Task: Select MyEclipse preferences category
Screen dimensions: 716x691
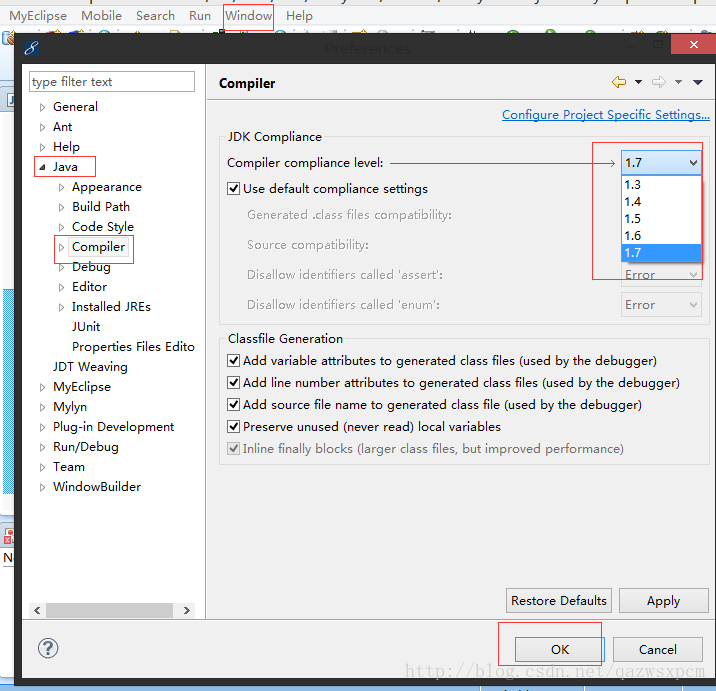Action: (x=82, y=387)
